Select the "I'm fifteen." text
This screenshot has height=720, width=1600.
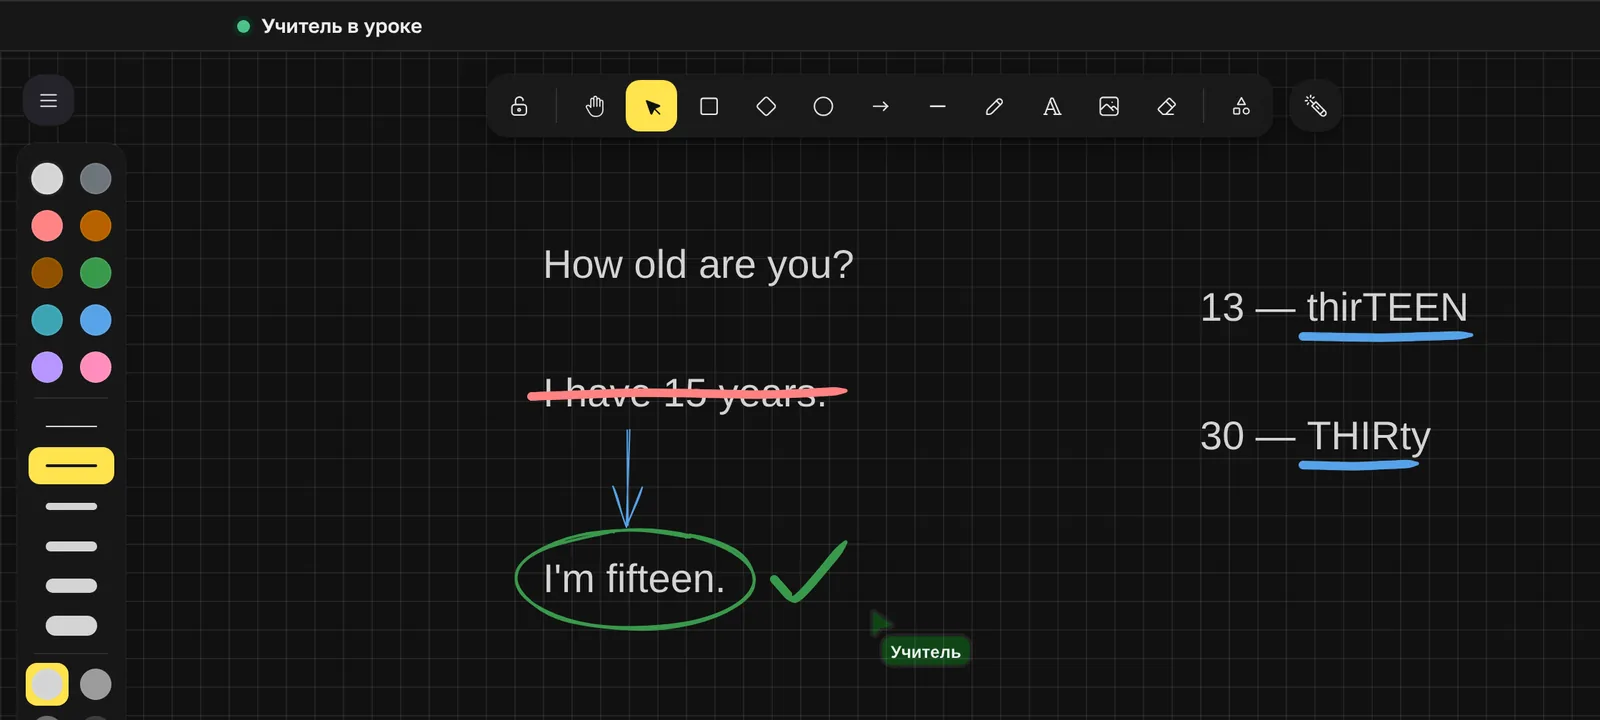(634, 579)
